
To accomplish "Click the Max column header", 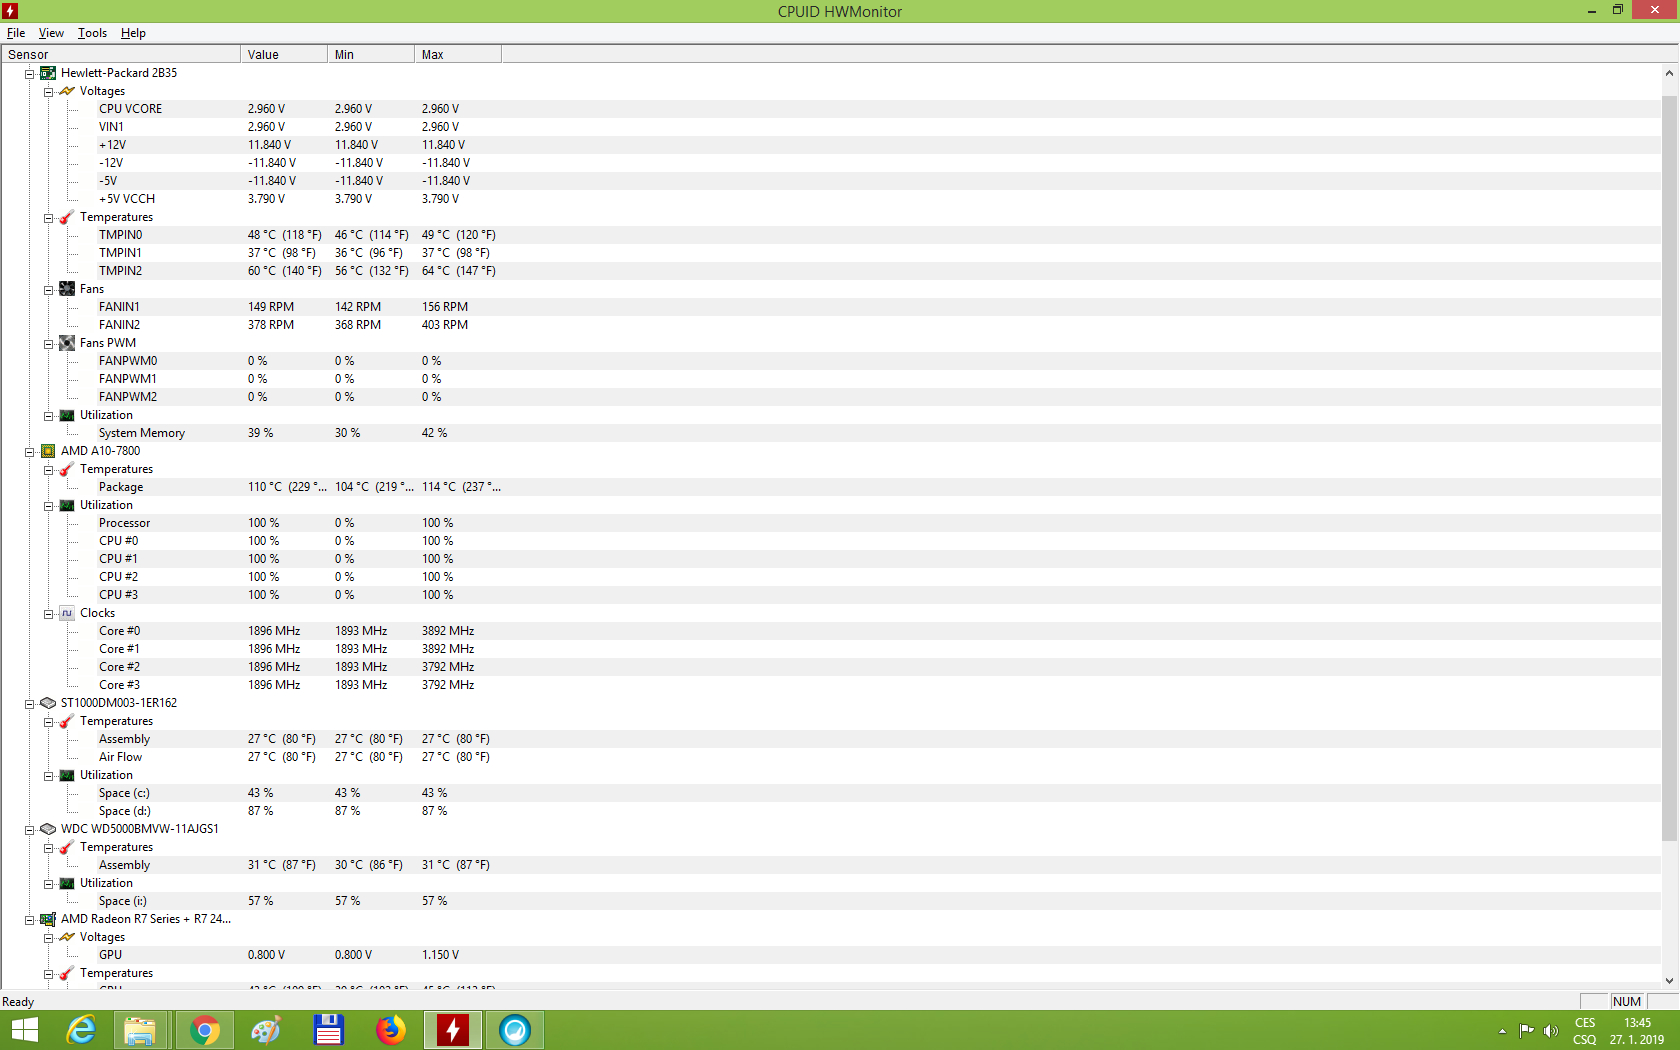I will tap(457, 55).
